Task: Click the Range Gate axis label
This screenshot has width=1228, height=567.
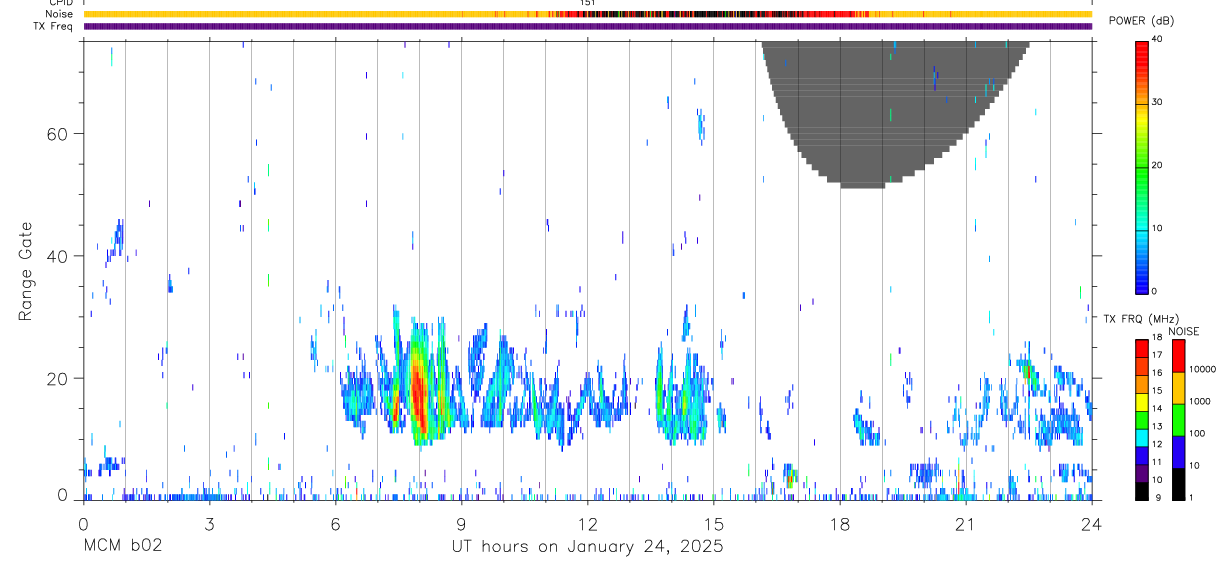Action: pos(26,272)
